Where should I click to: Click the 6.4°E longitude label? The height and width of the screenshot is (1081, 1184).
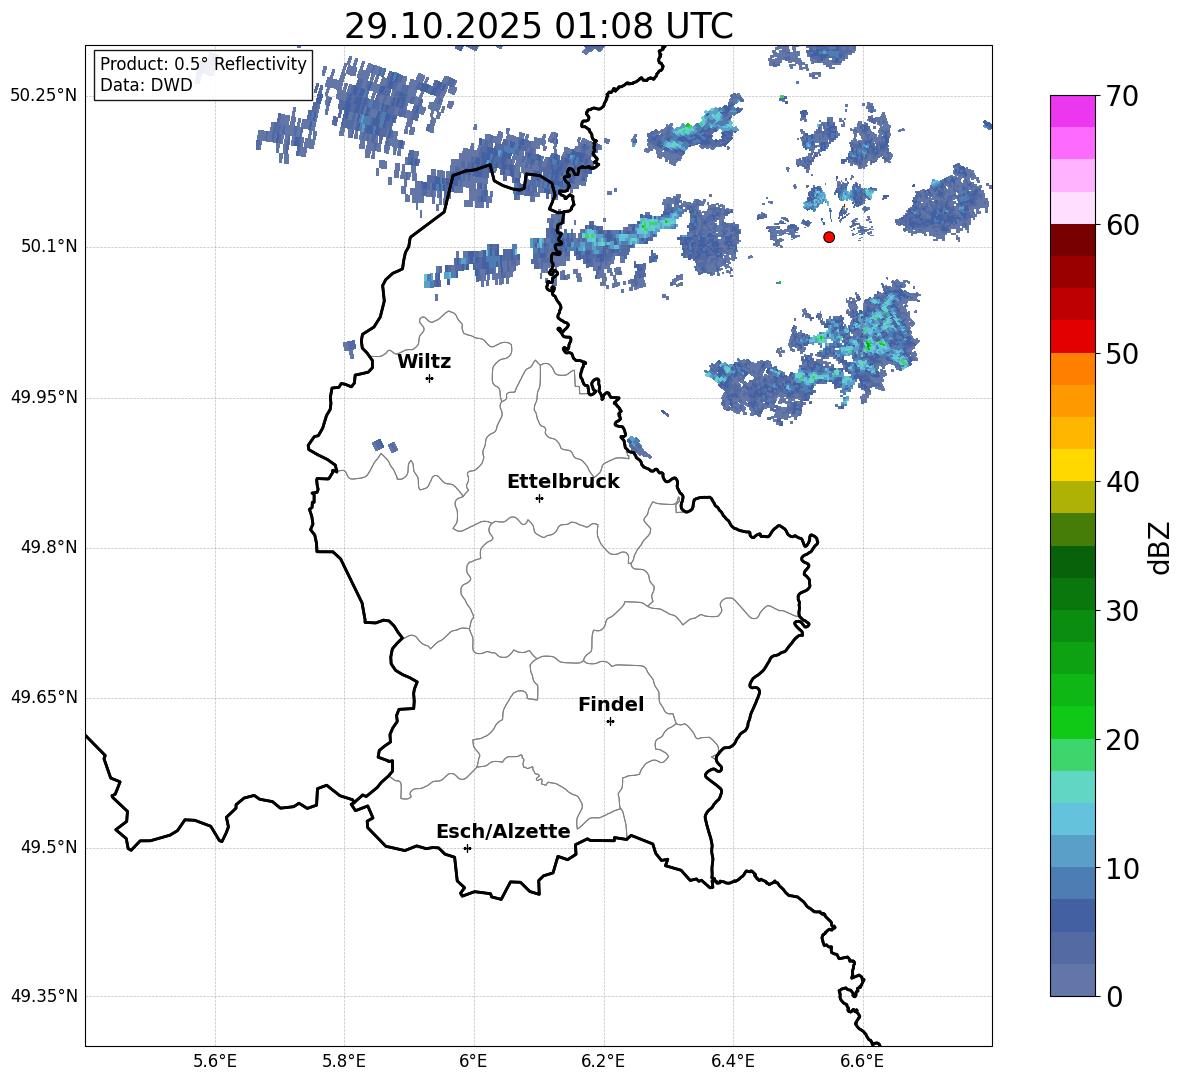(733, 1061)
